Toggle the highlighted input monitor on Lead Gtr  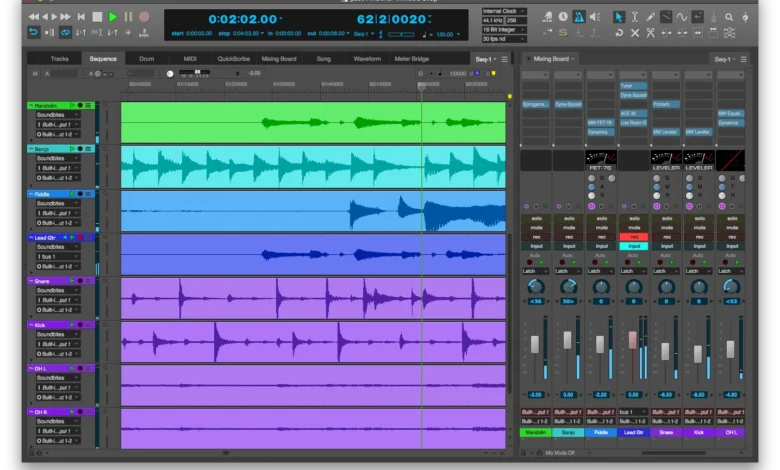[634, 246]
